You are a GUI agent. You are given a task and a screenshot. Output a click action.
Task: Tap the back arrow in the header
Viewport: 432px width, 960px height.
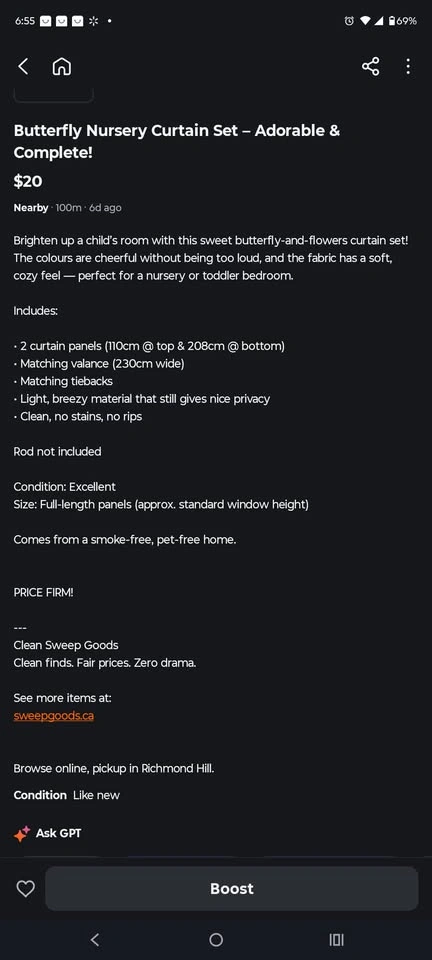tap(23, 66)
